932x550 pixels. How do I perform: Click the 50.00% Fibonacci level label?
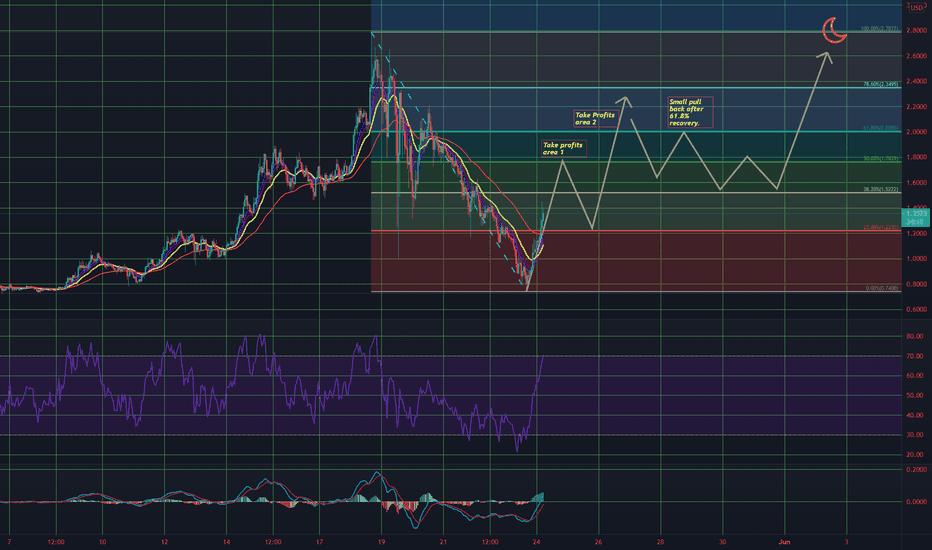880,159
